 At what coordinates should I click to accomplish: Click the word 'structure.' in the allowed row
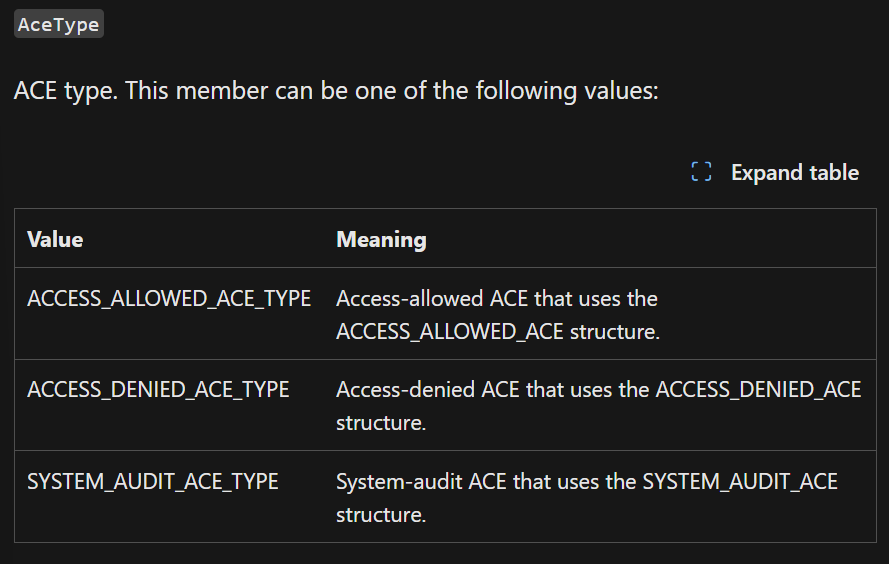(x=615, y=332)
